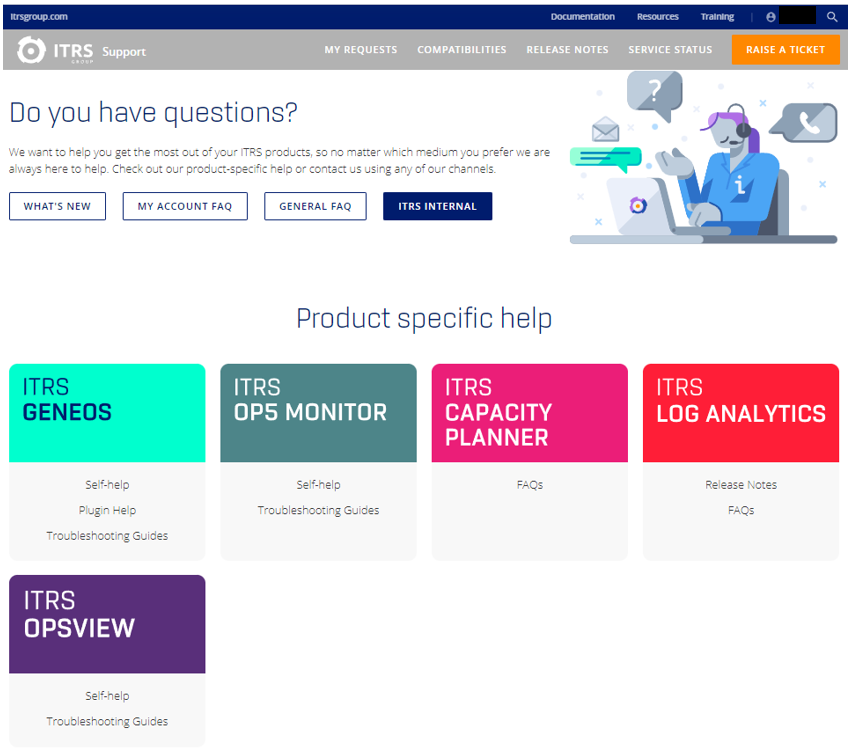Open My Account FAQ

click(185, 206)
